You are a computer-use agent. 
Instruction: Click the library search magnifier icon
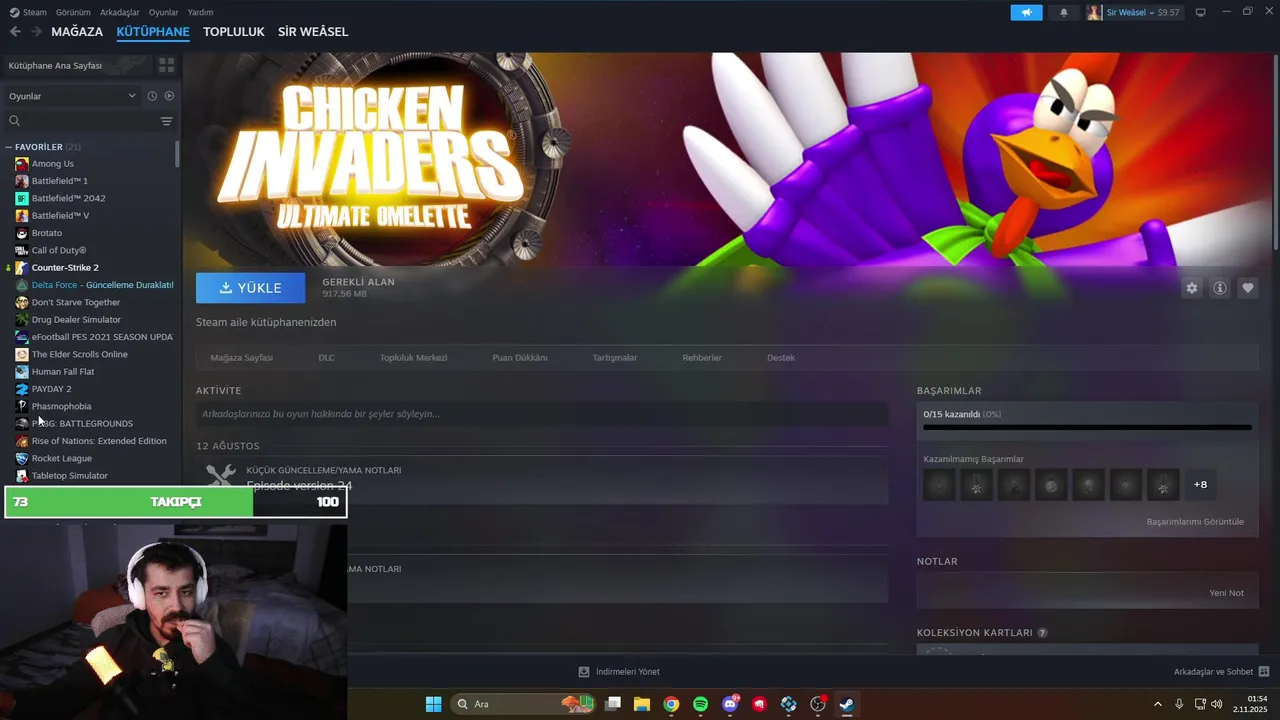click(x=14, y=121)
